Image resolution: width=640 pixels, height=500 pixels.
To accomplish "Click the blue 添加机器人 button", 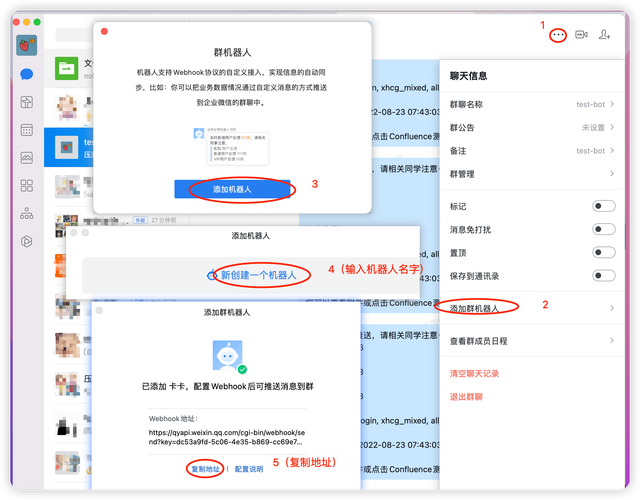I will [x=232, y=189].
